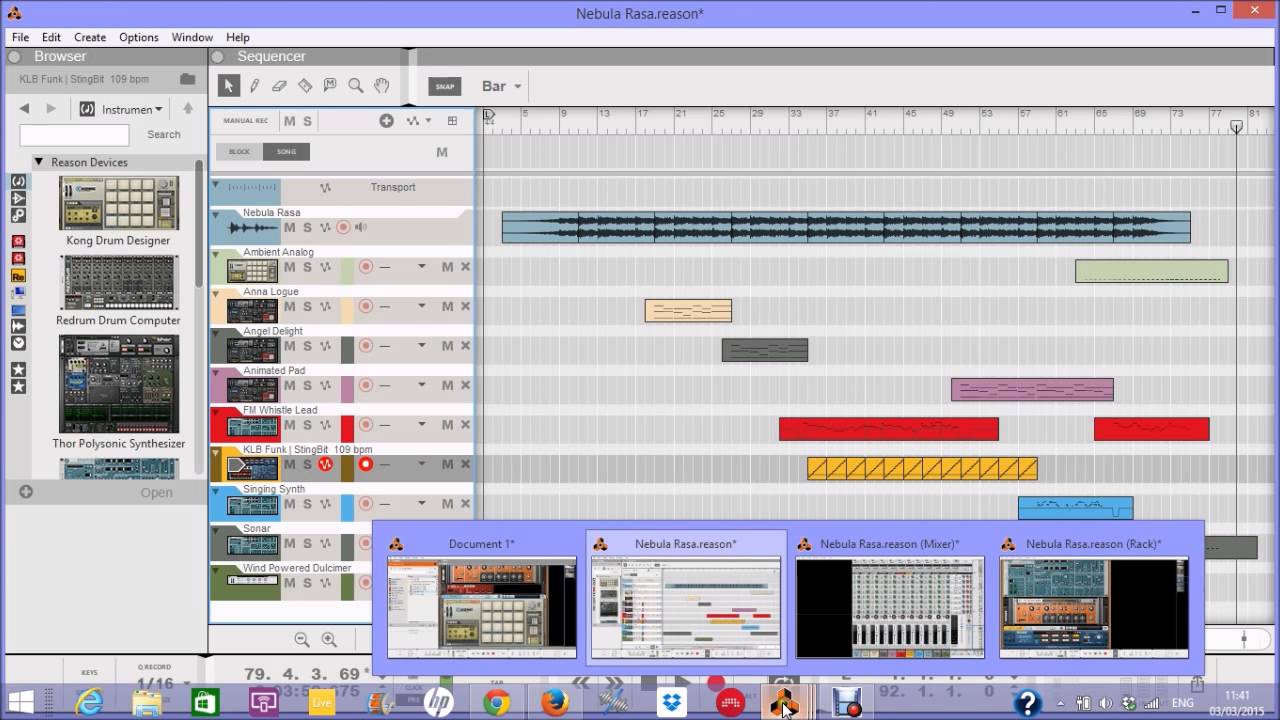Click the track list grid icon

coord(452,121)
